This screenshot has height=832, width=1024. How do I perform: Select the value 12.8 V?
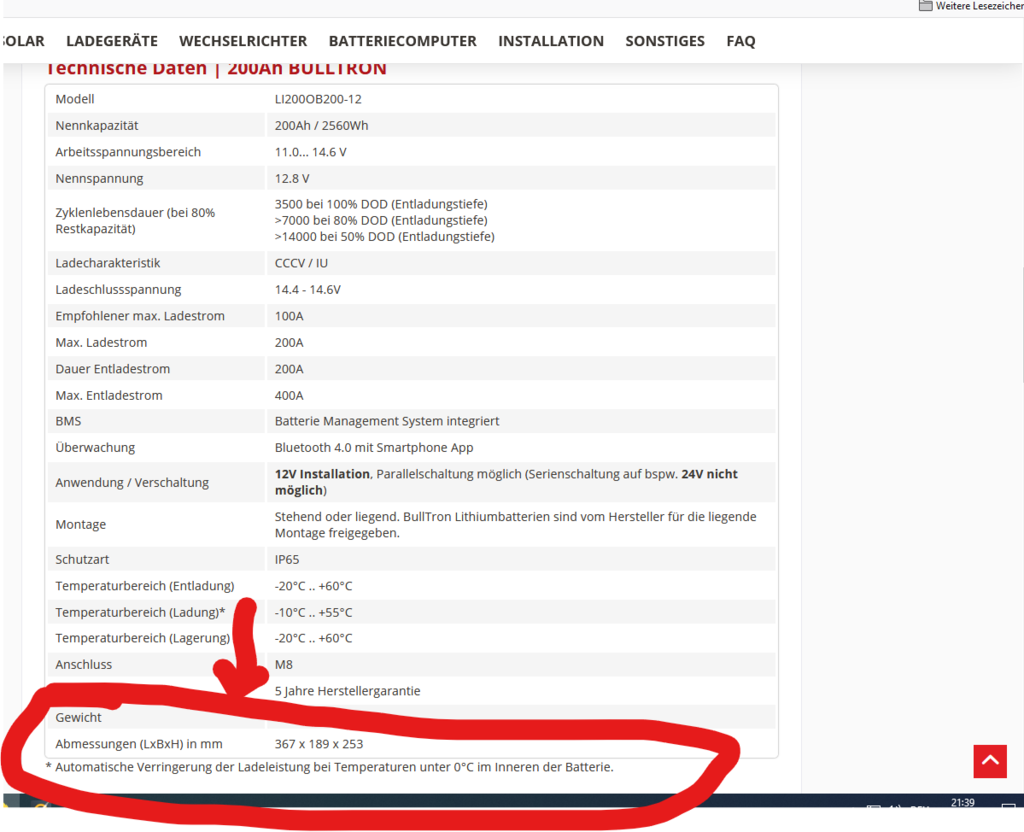pos(292,178)
